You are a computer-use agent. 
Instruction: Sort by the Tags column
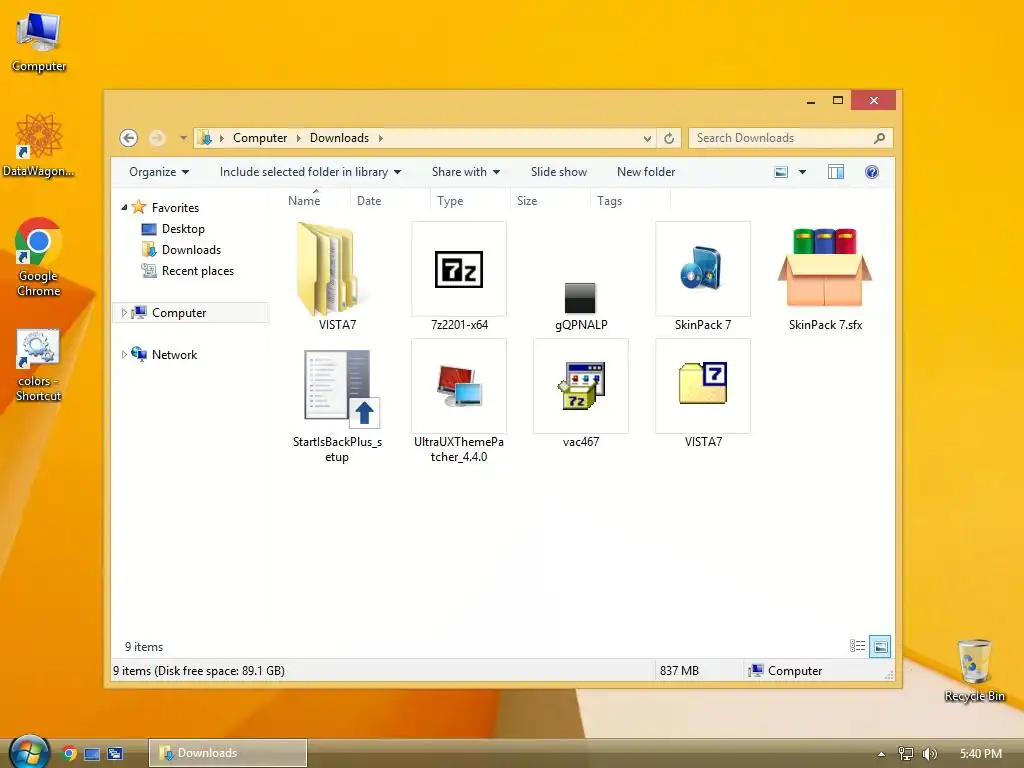coord(630,200)
